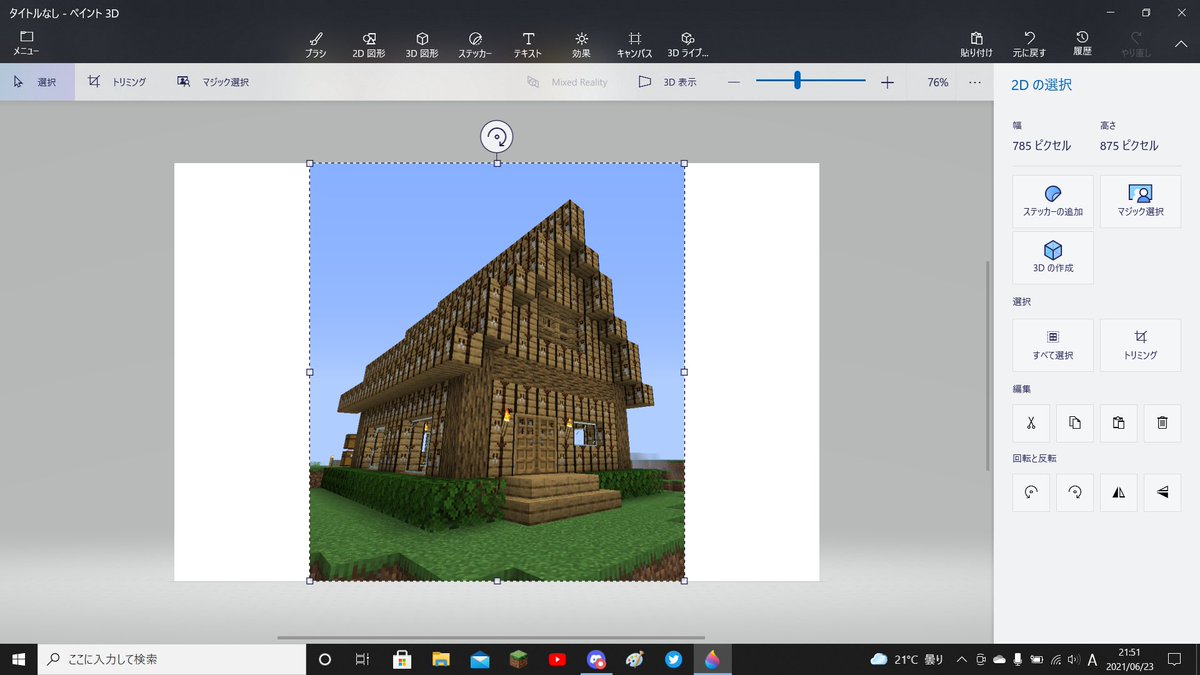Click ステッカーの追加 make sticker button
Viewport: 1200px width, 675px height.
(1053, 202)
